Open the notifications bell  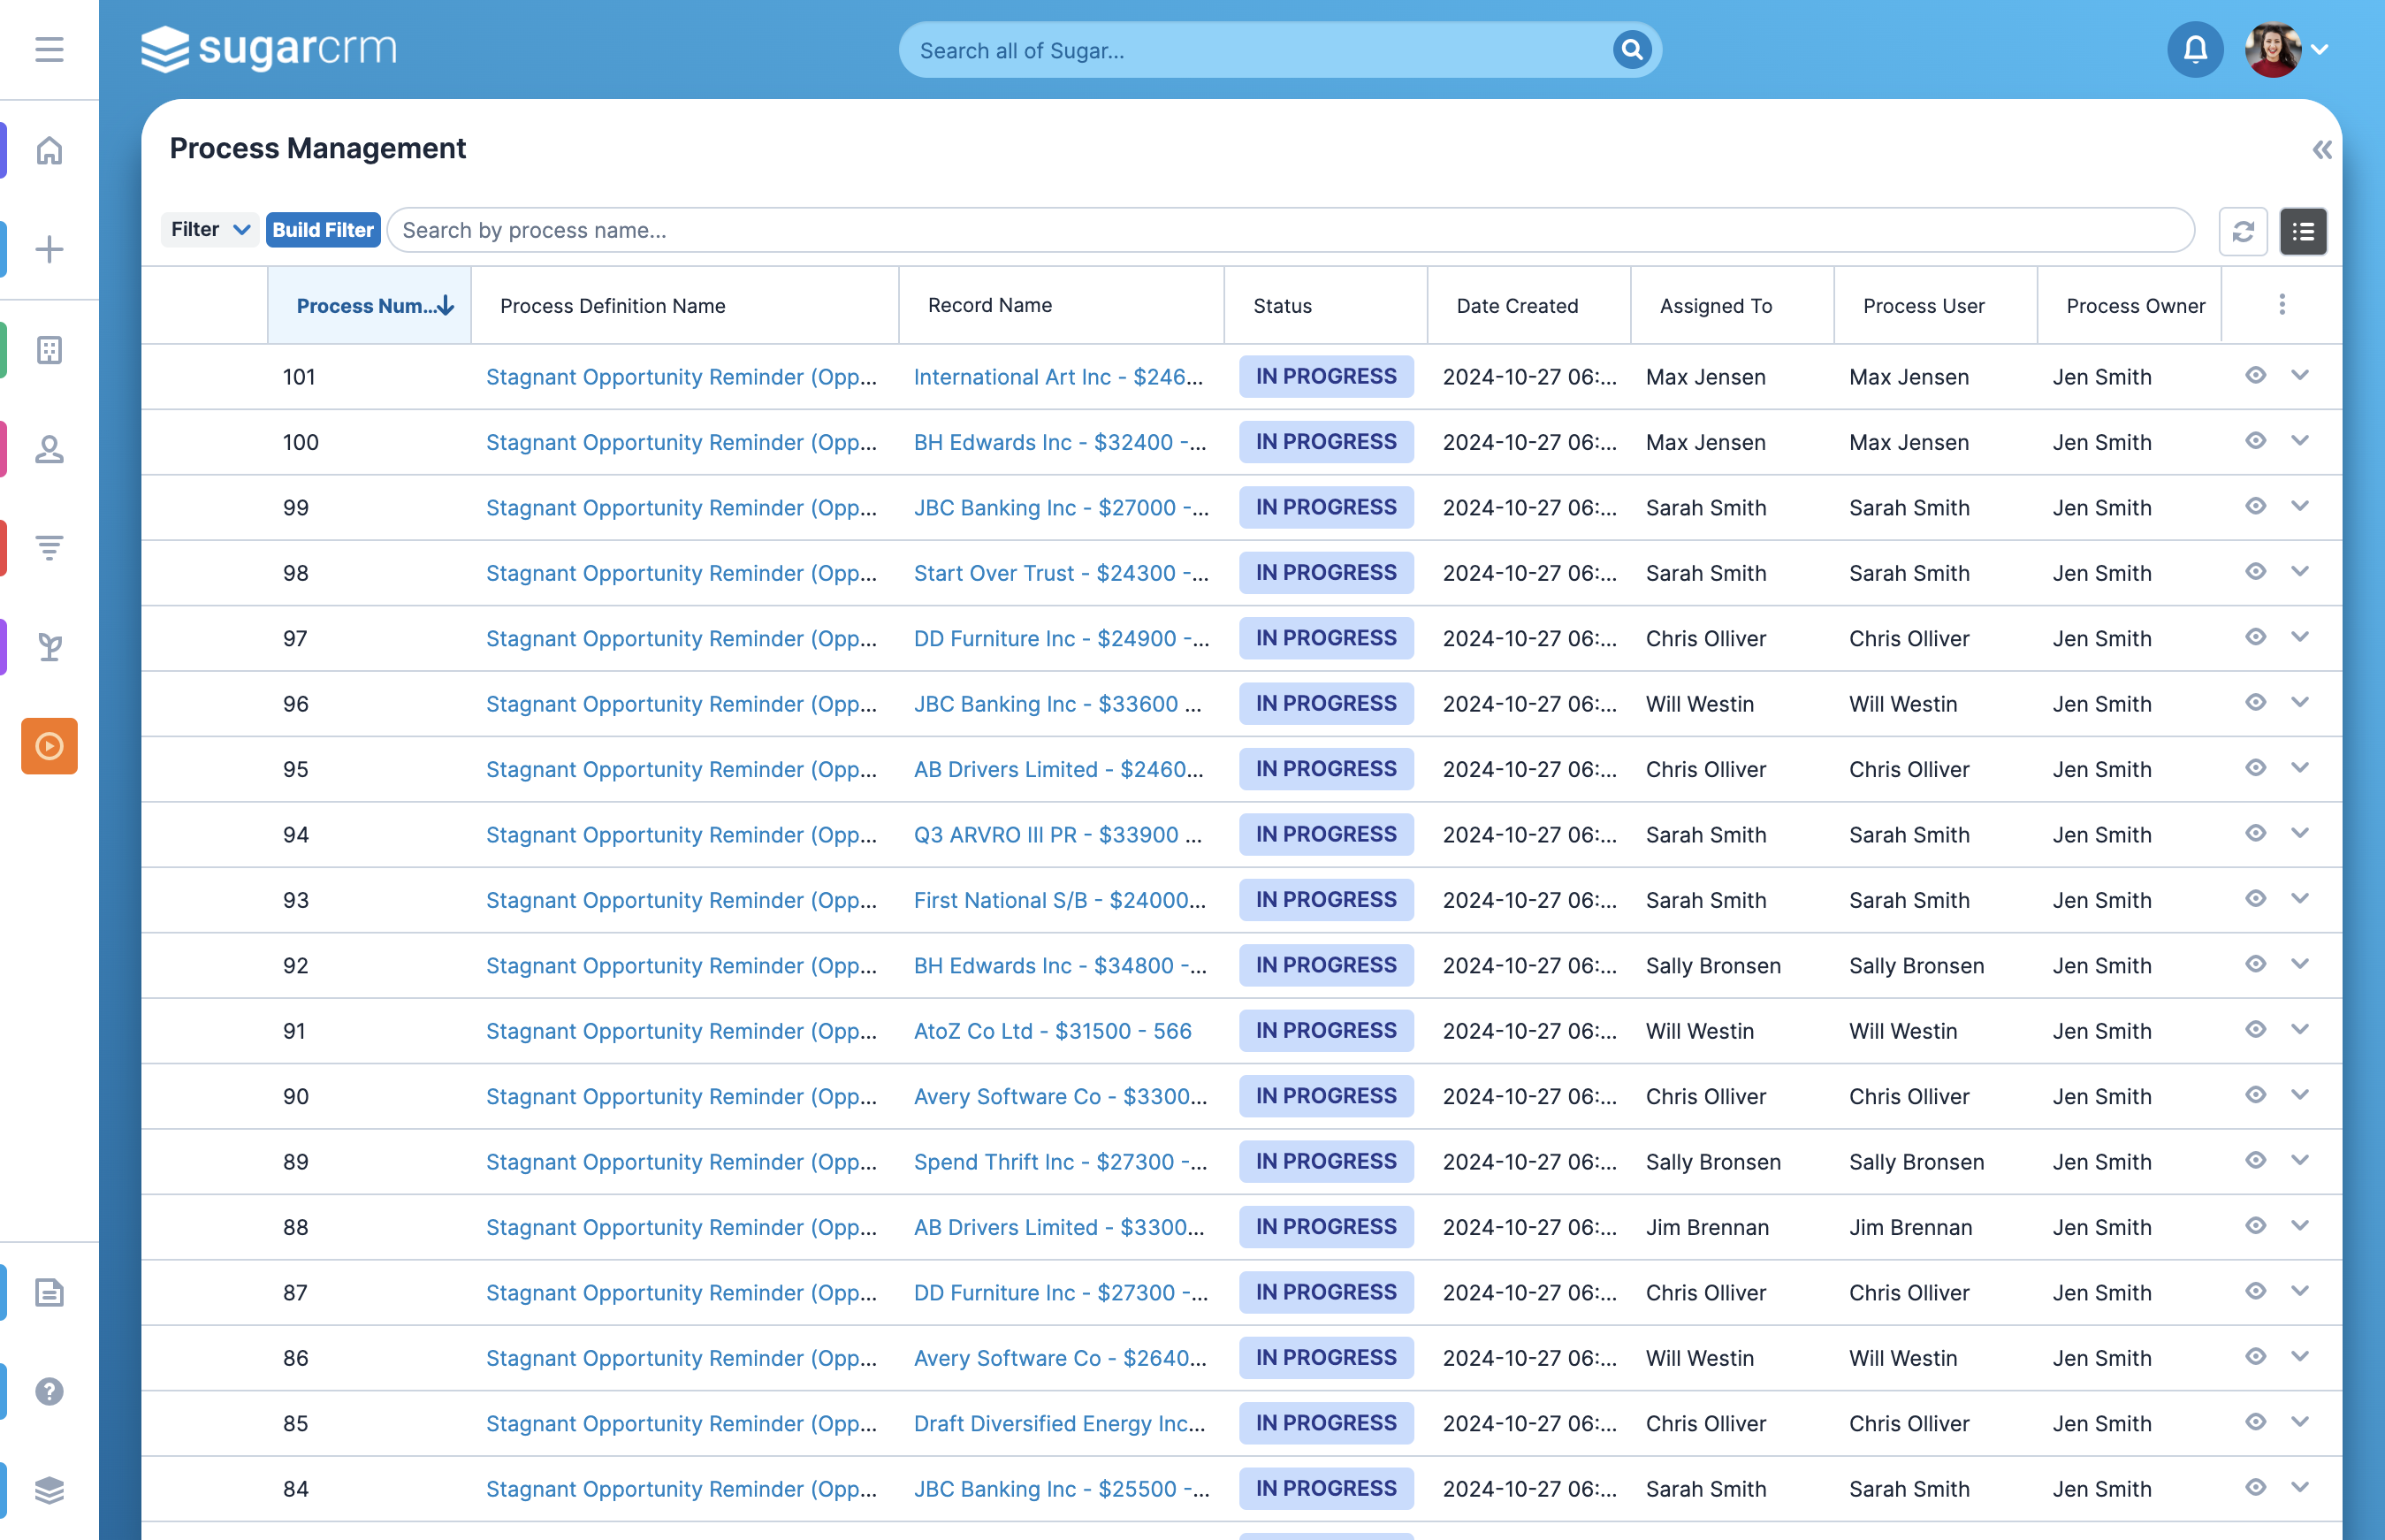coord(2195,49)
